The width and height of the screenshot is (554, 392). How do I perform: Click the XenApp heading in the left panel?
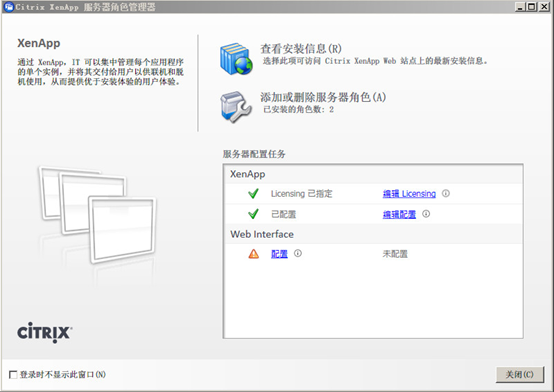click(39, 43)
